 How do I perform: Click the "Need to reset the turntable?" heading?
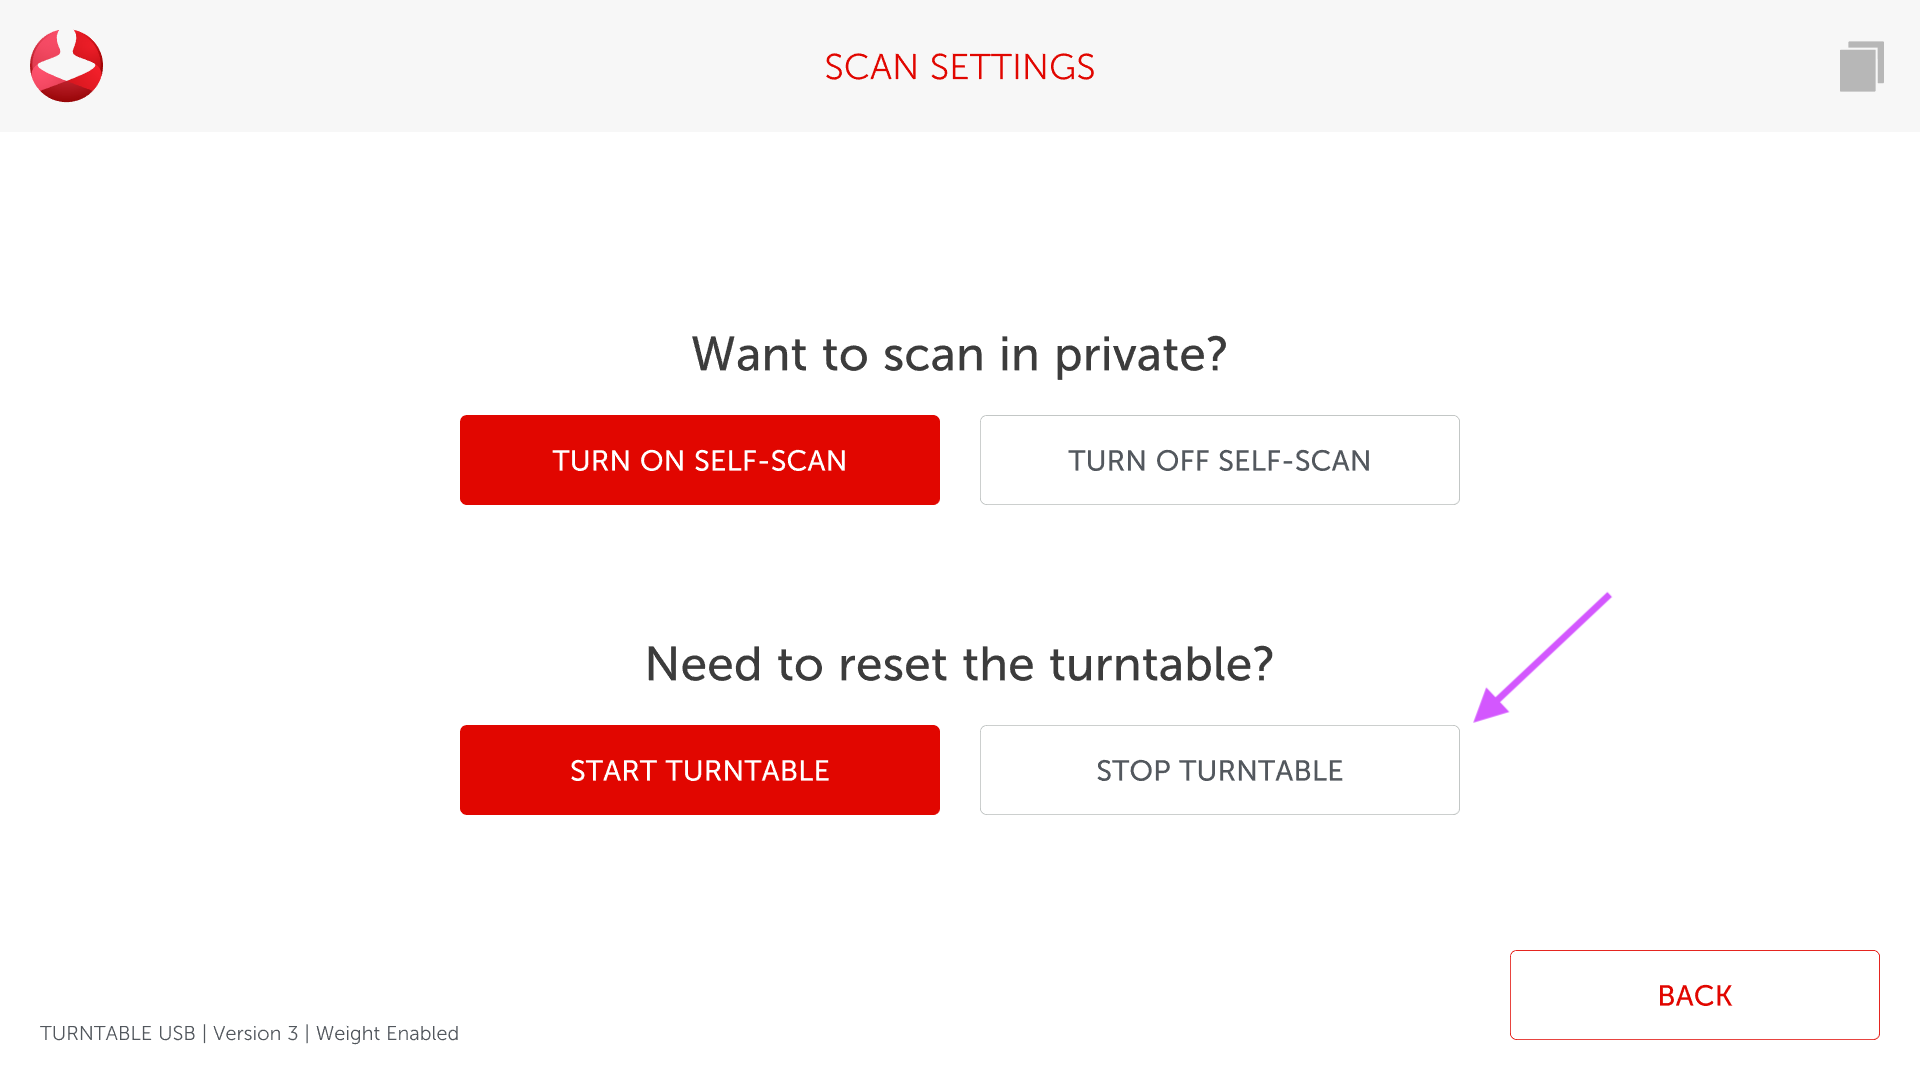coord(959,664)
